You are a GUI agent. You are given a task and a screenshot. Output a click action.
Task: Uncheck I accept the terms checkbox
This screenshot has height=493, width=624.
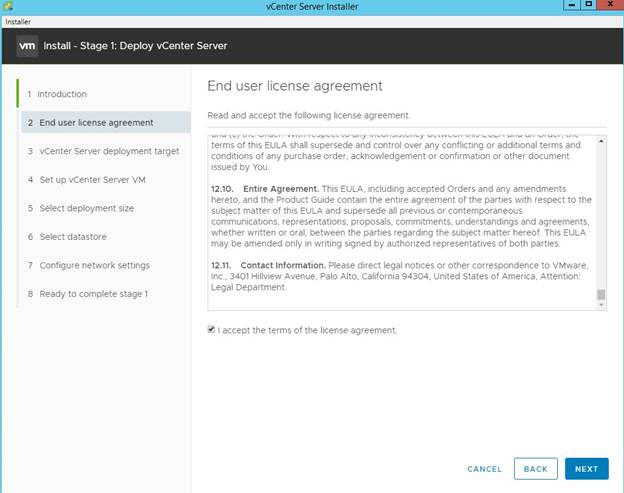pos(211,329)
